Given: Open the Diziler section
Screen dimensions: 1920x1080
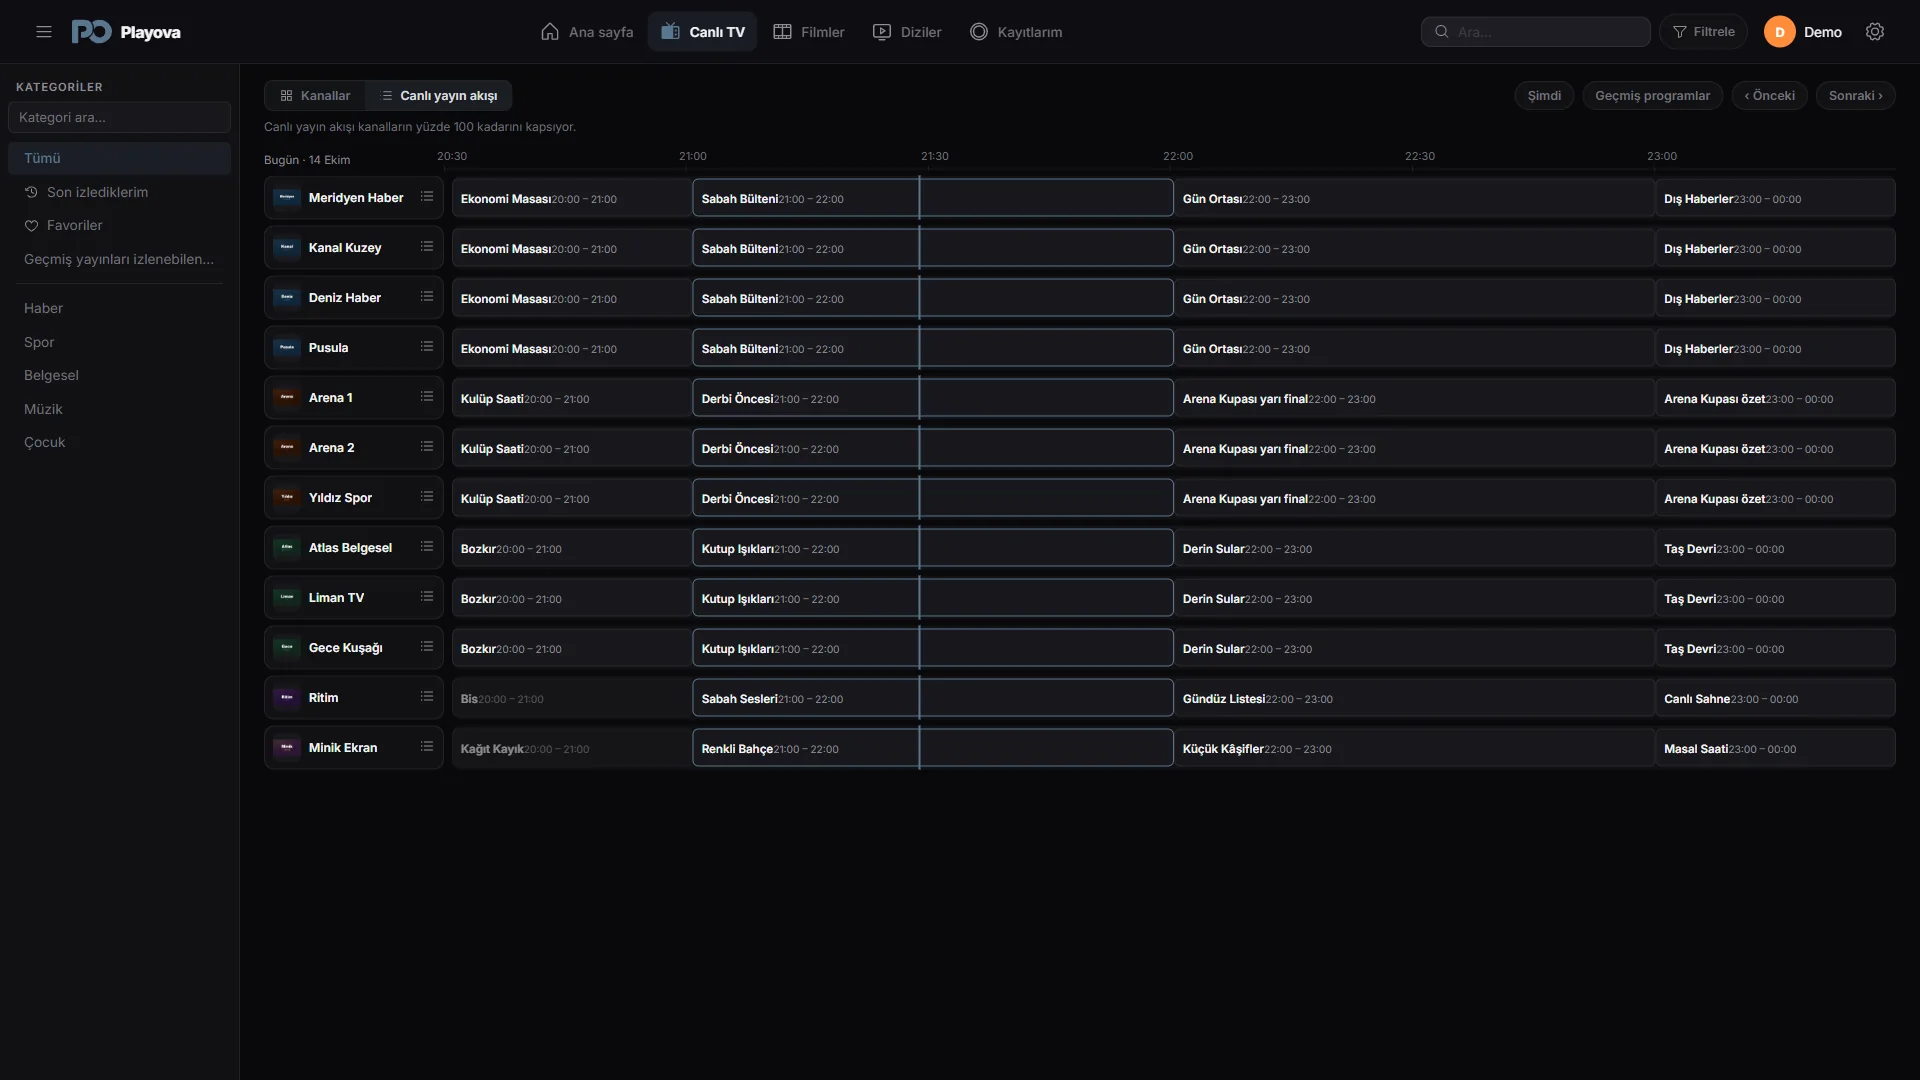Looking at the screenshot, I should 907,32.
